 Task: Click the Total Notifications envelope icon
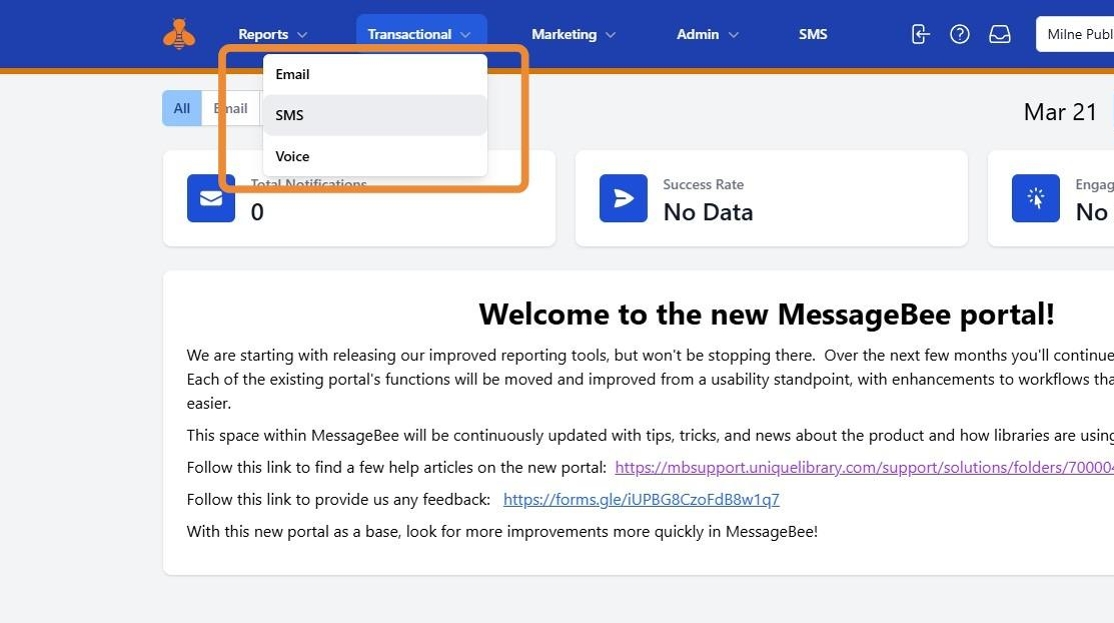click(x=211, y=198)
